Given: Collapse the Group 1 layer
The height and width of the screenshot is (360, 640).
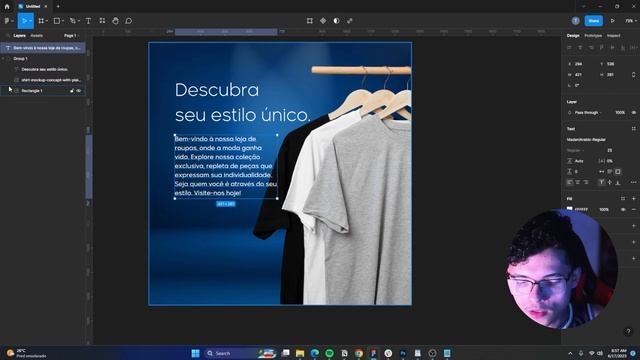Looking at the screenshot, I should point(4,59).
